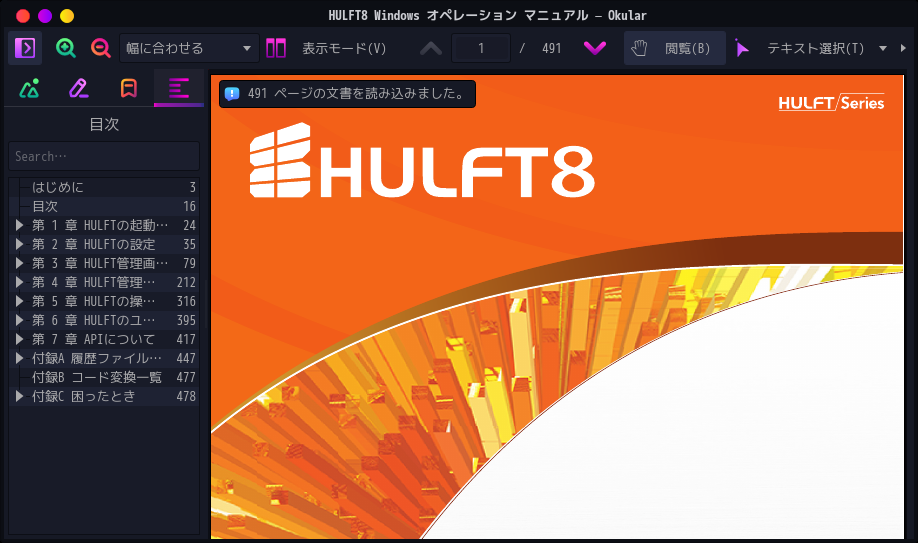Click the page number input field
The image size is (918, 543).
(481, 48)
